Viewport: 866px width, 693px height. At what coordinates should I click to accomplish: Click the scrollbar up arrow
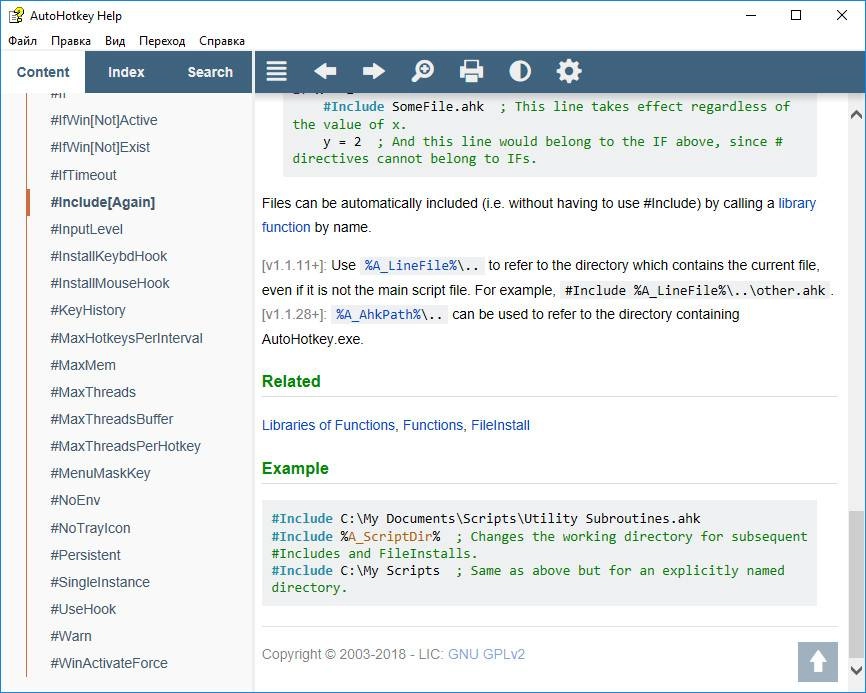[x=856, y=114]
